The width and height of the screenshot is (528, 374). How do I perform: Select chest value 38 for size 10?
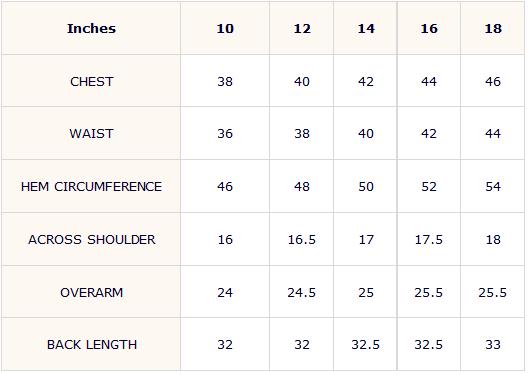point(225,81)
